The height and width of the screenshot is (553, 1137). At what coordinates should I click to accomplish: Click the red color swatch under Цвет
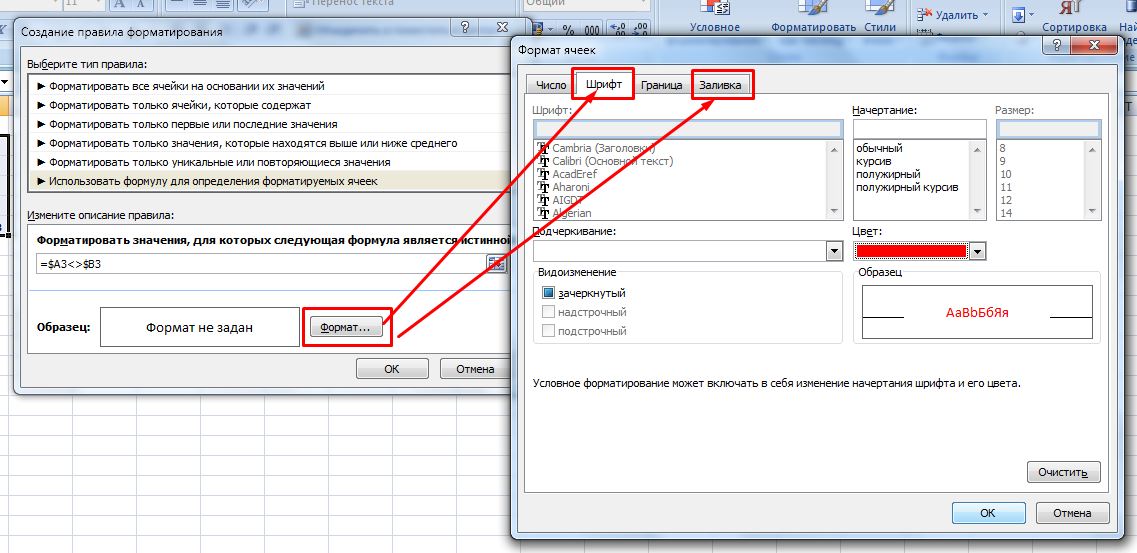pyautogui.click(x=911, y=251)
